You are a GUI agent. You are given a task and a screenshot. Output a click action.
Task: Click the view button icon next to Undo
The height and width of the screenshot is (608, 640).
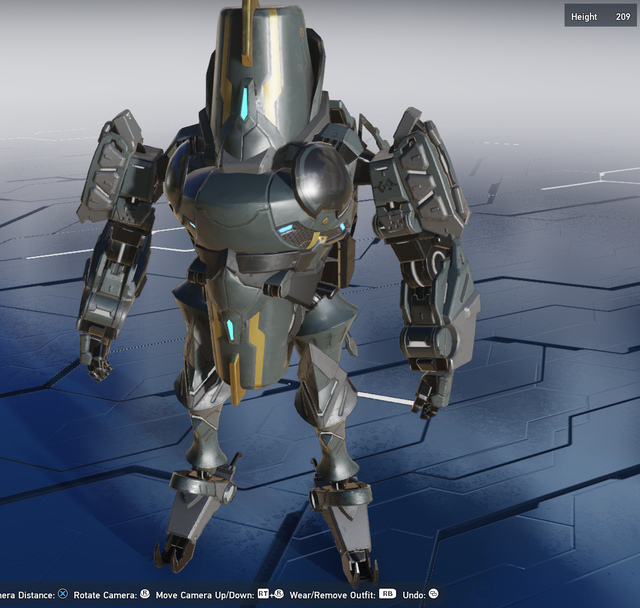coord(433,594)
